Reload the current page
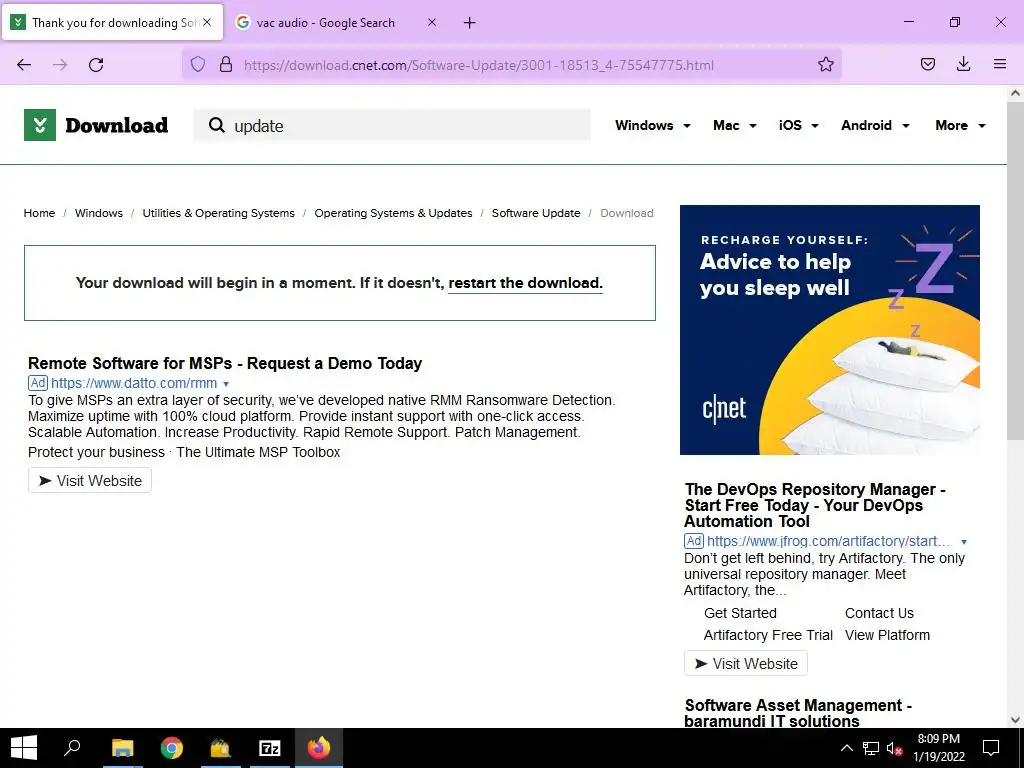Screen dimensions: 1024x768 tap(96, 65)
